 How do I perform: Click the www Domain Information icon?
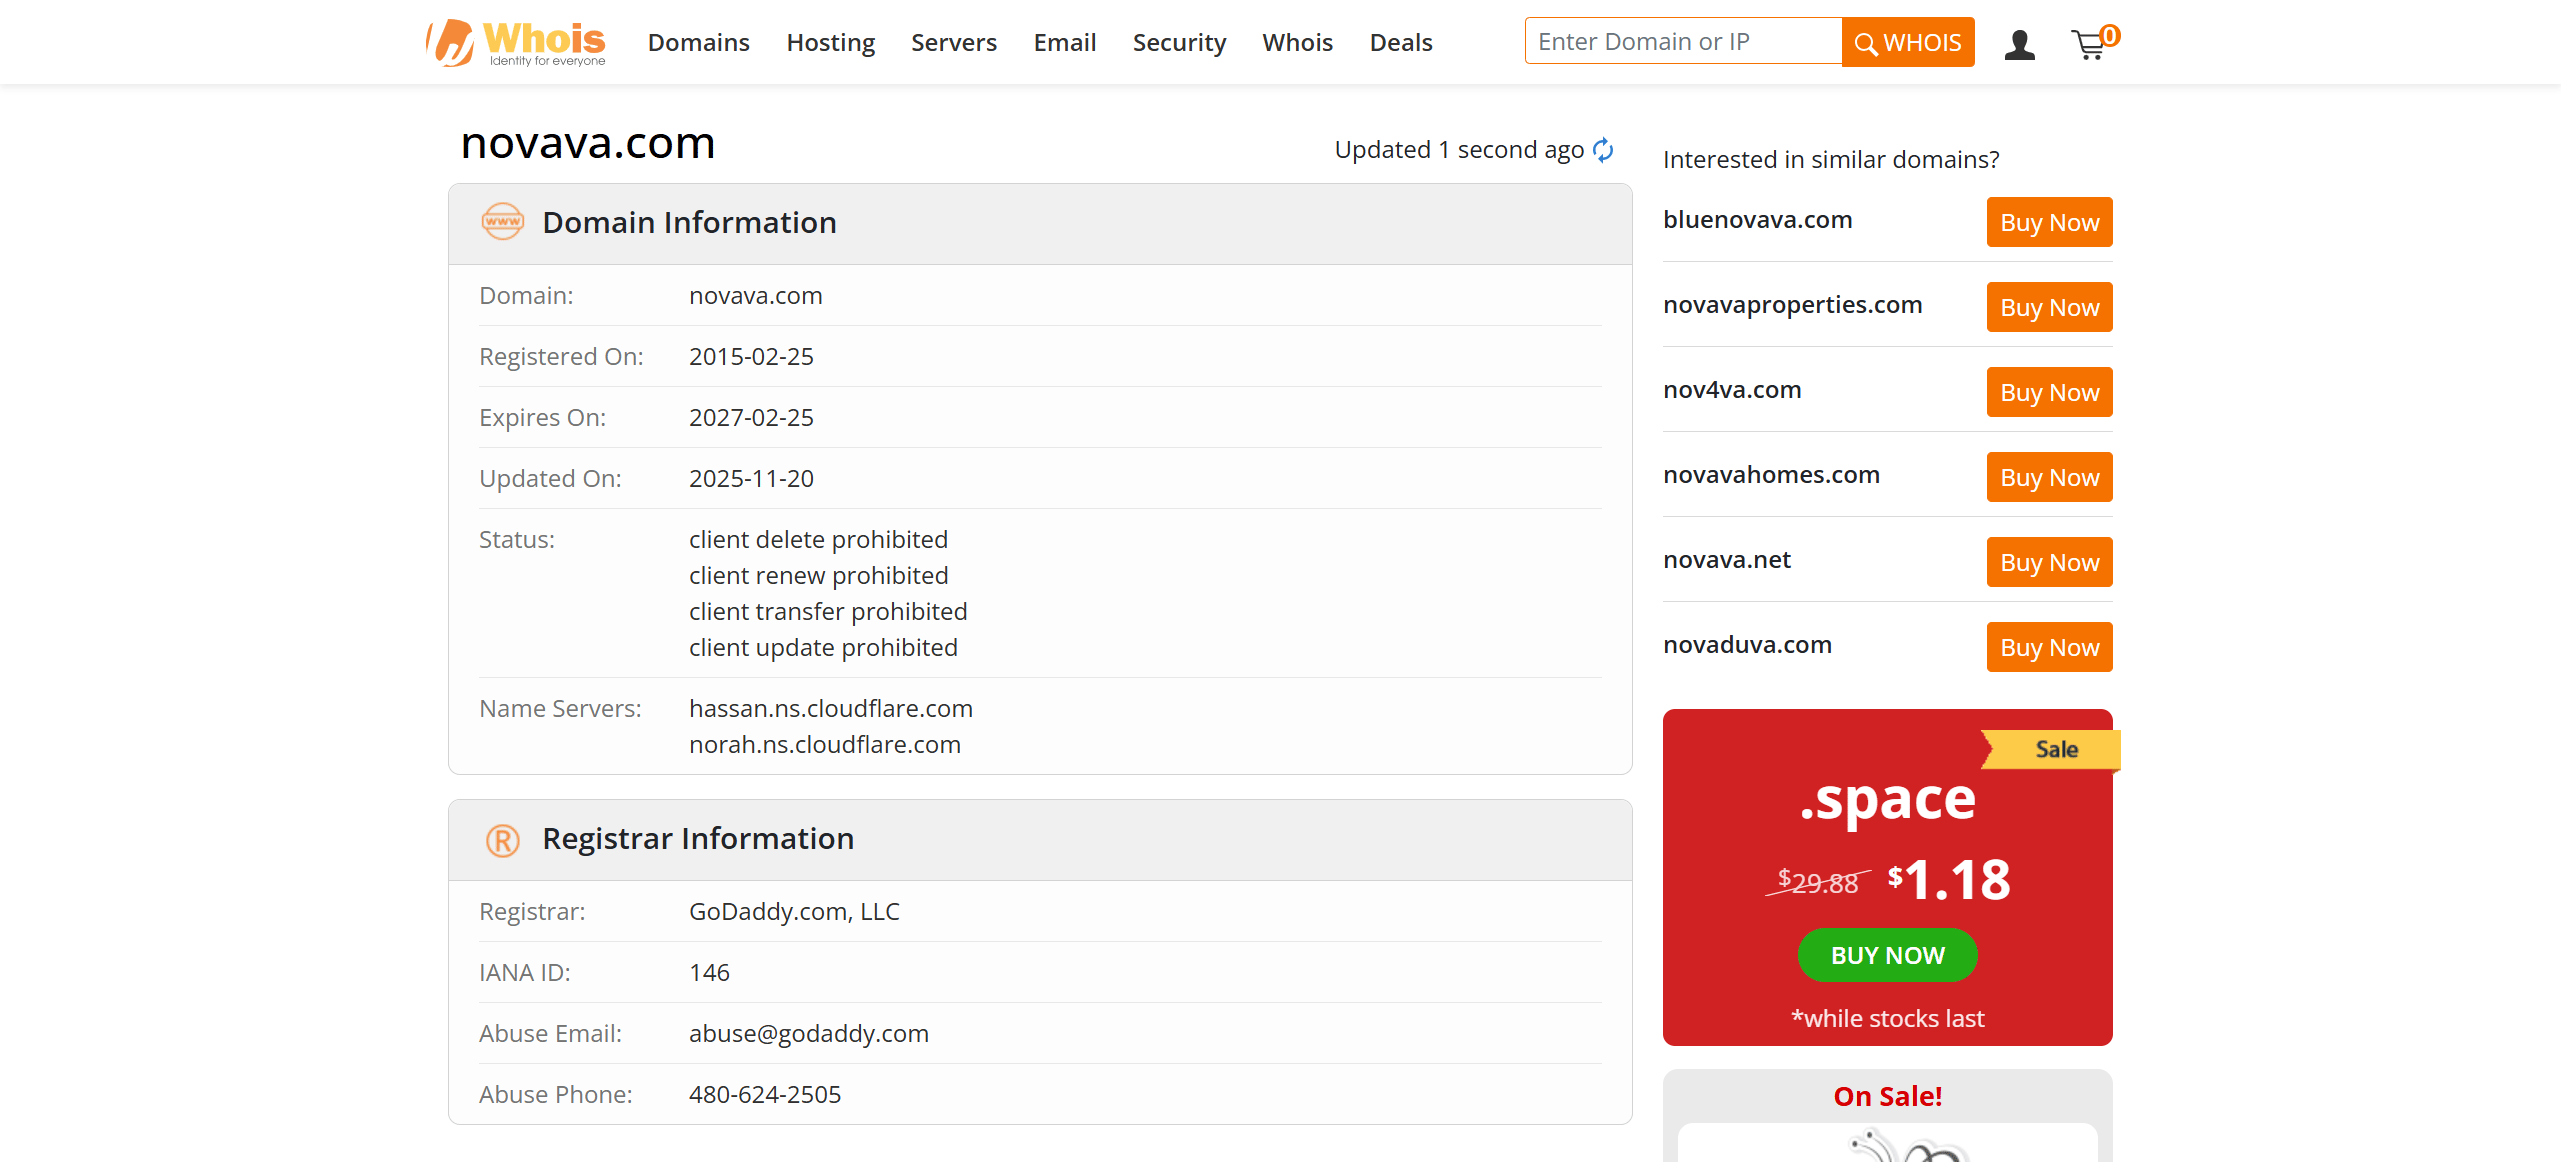click(x=502, y=222)
